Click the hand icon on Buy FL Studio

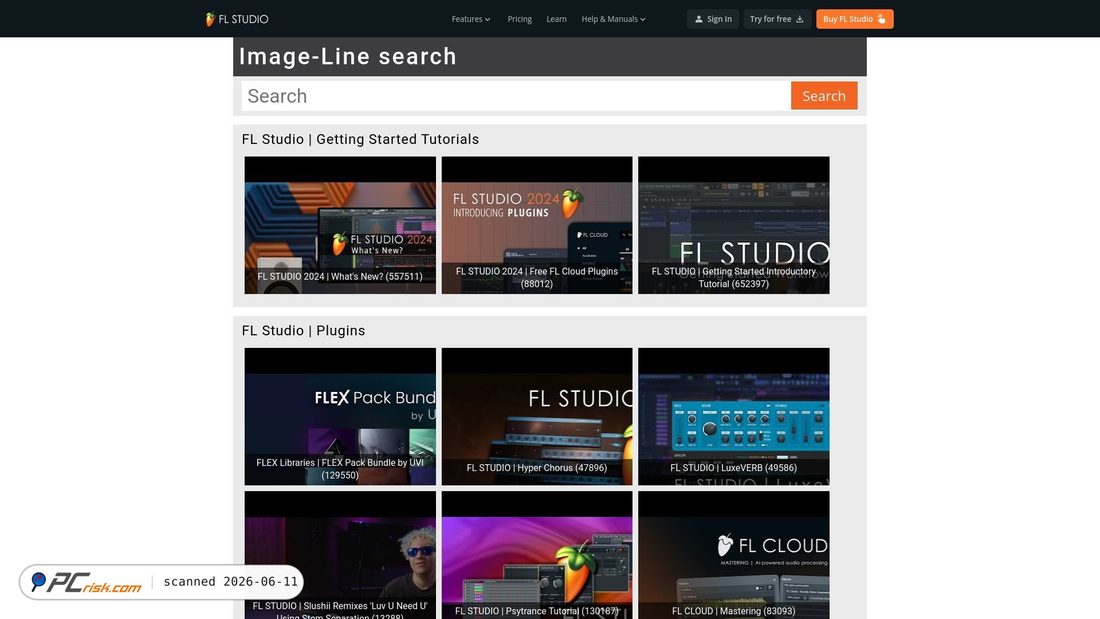[x=882, y=19]
